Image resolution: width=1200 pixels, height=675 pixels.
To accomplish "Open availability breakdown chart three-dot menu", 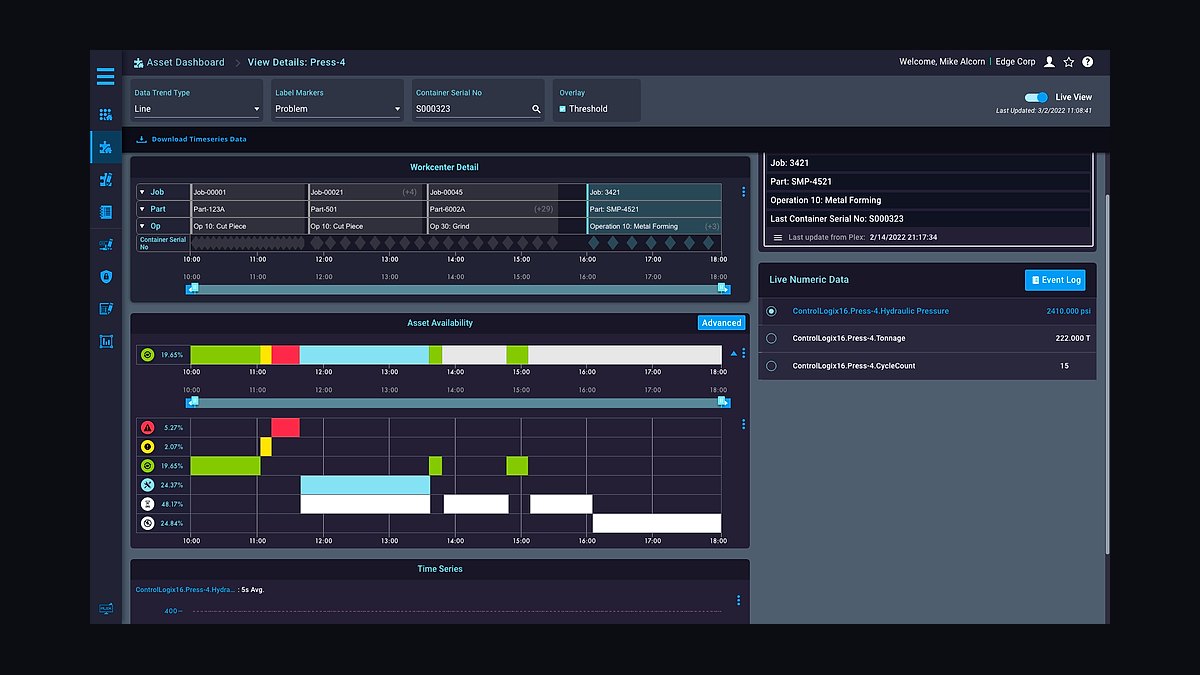I will (x=743, y=424).
